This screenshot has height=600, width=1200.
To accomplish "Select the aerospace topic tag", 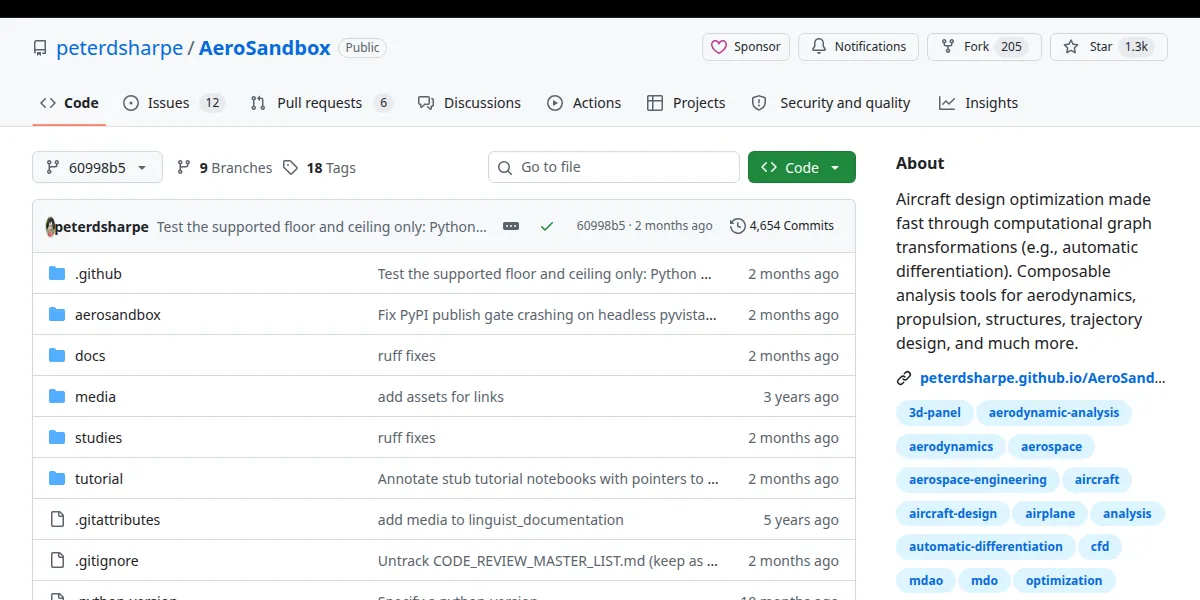I will pos(1052,447).
